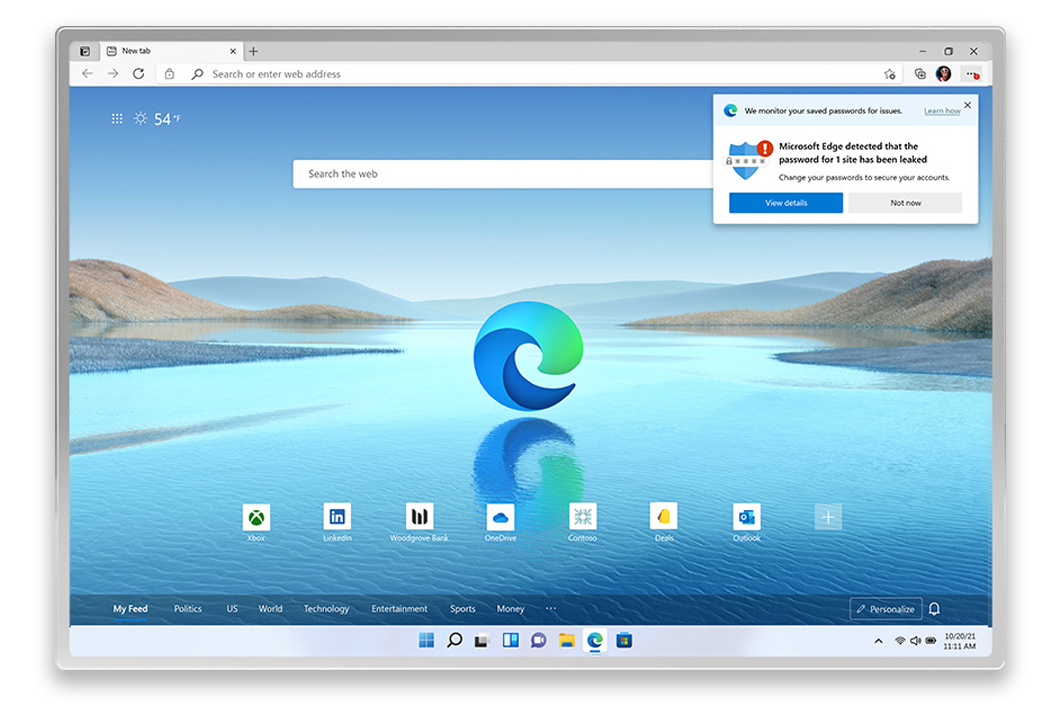Follow the Learn how link

(x=942, y=111)
